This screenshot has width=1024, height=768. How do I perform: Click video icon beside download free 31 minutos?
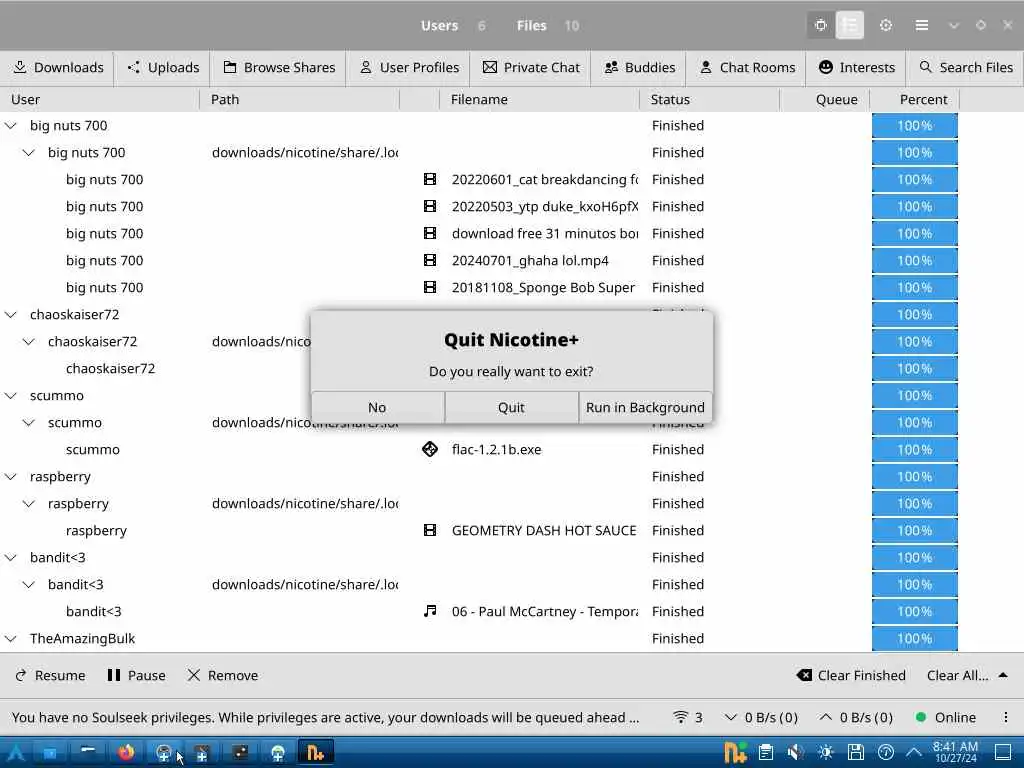[x=430, y=233]
